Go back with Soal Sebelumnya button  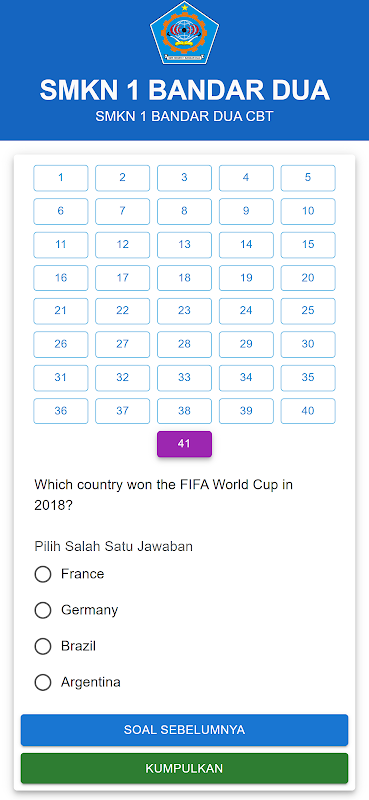tap(184, 730)
